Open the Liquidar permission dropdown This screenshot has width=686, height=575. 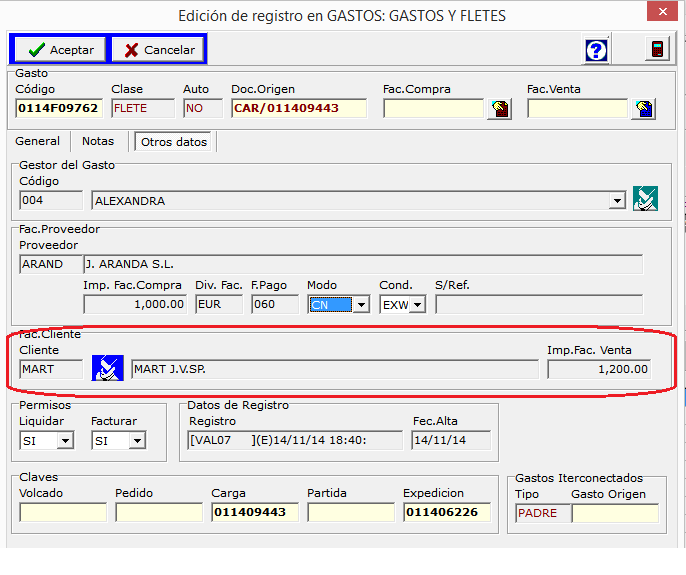(x=65, y=441)
